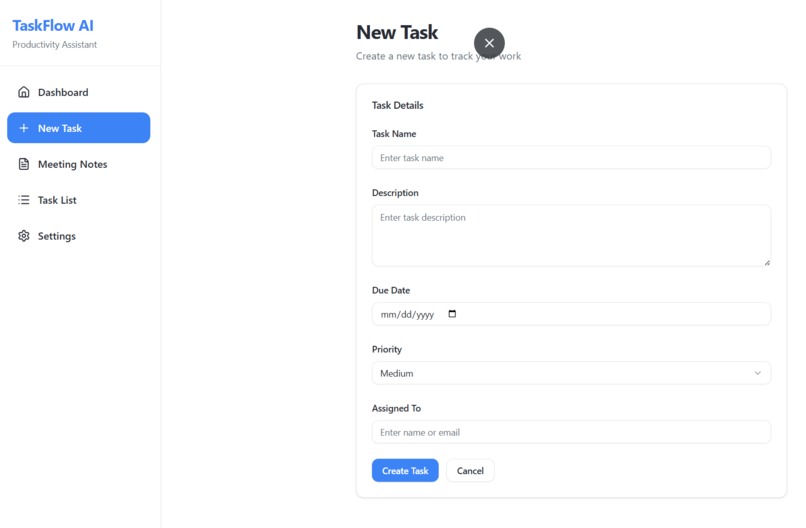The height and width of the screenshot is (528, 806).
Task: Click the Due Date label
Action: [x=391, y=290]
